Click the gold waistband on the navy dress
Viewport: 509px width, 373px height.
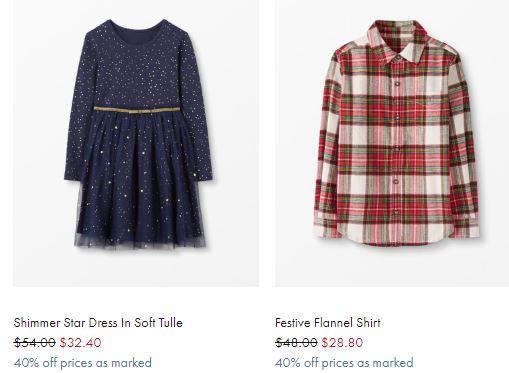137,109
